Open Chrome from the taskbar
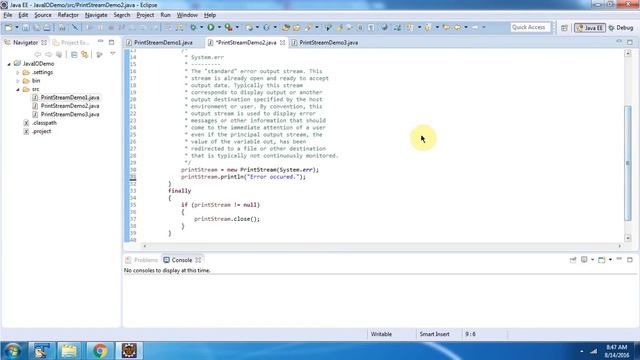 click(100, 351)
